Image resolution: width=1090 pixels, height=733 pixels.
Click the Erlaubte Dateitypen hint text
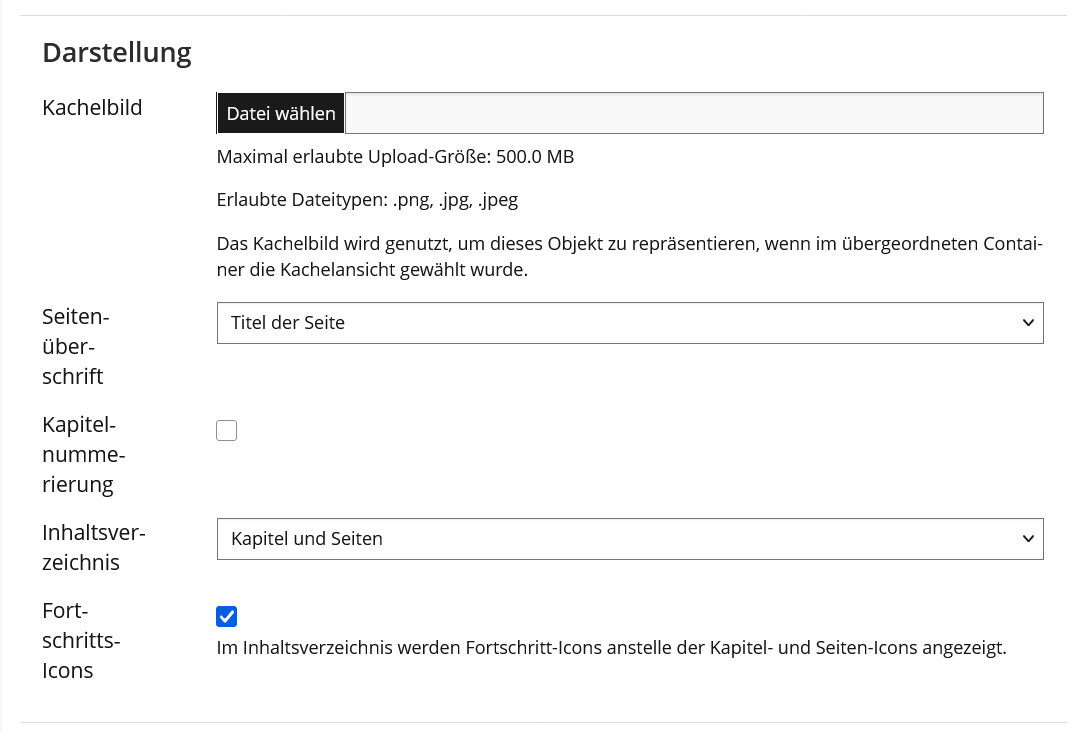(367, 200)
